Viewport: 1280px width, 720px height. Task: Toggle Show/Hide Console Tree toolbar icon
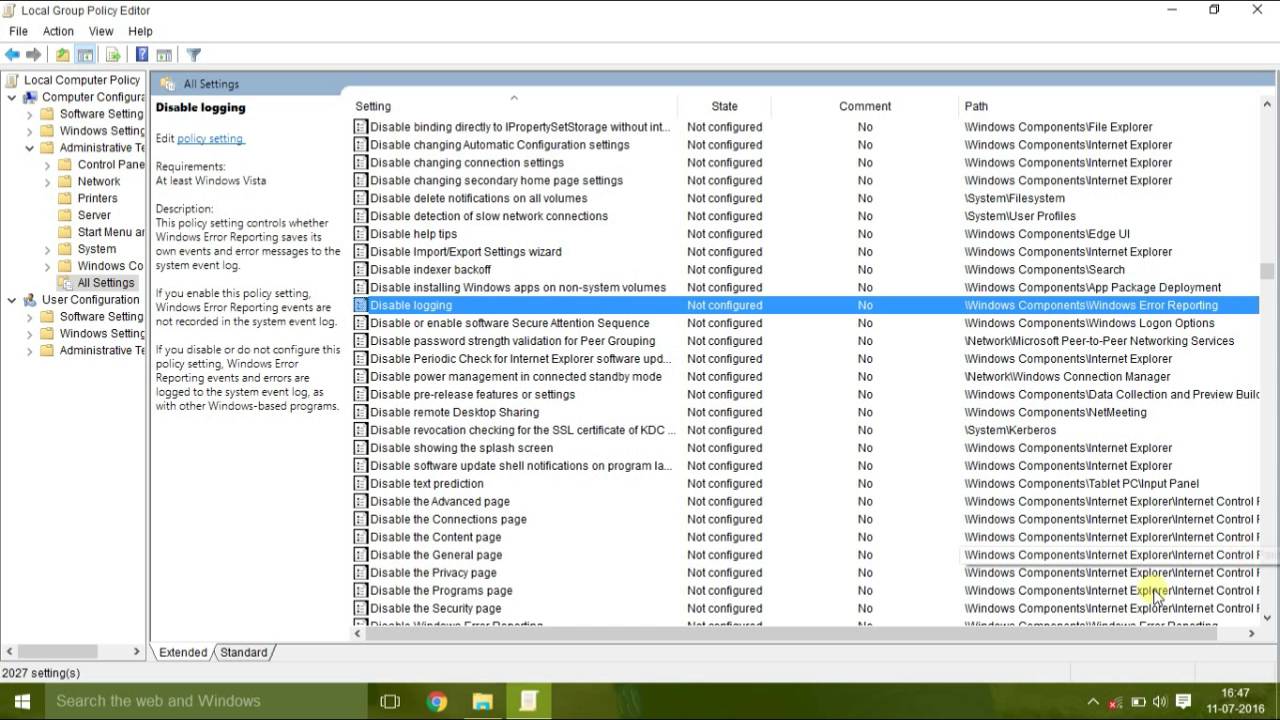click(85, 55)
